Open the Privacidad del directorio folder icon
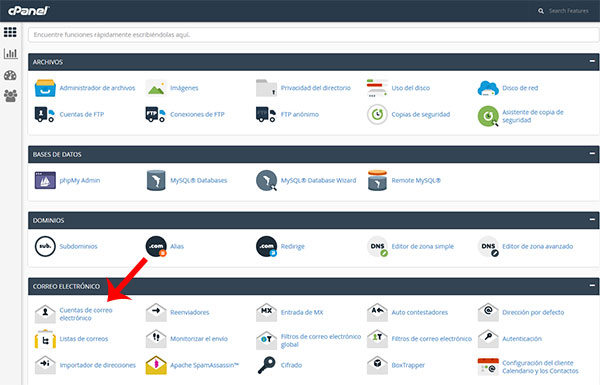 (266, 88)
